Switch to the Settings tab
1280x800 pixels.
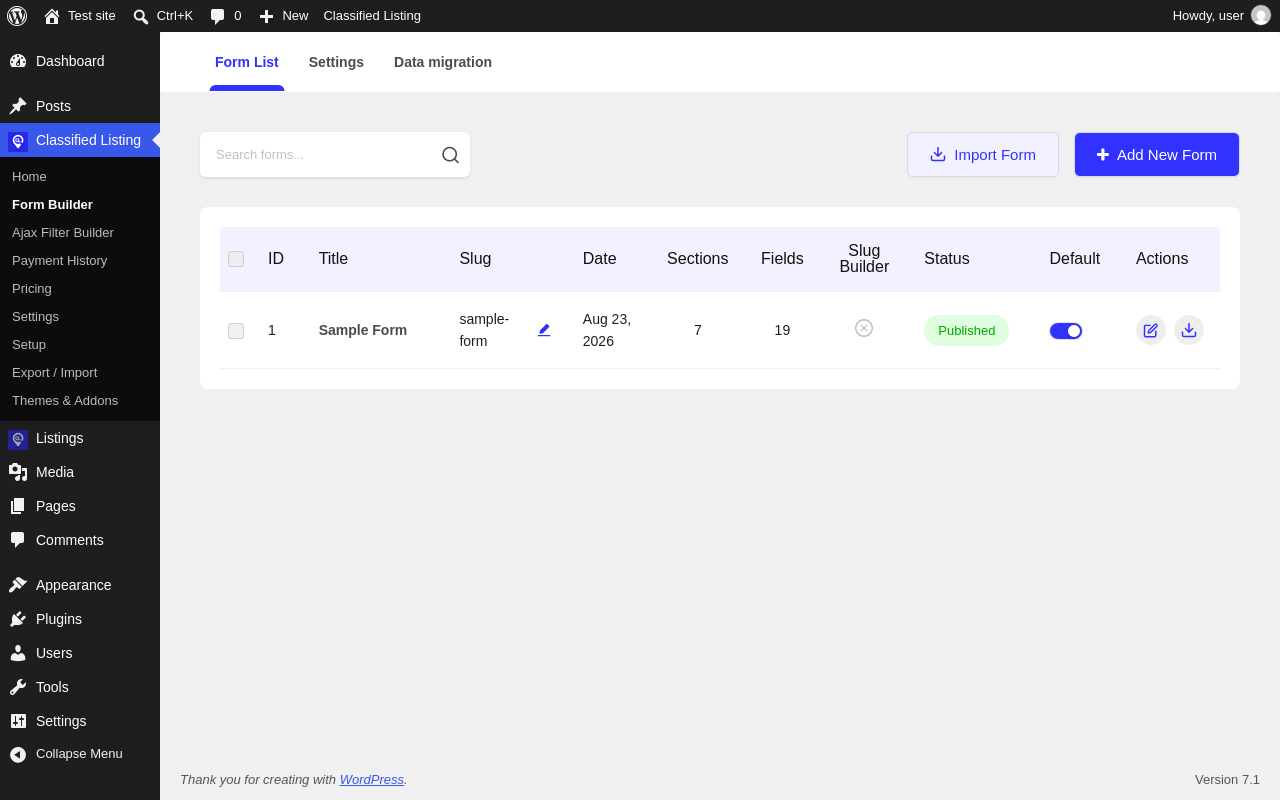(x=336, y=62)
